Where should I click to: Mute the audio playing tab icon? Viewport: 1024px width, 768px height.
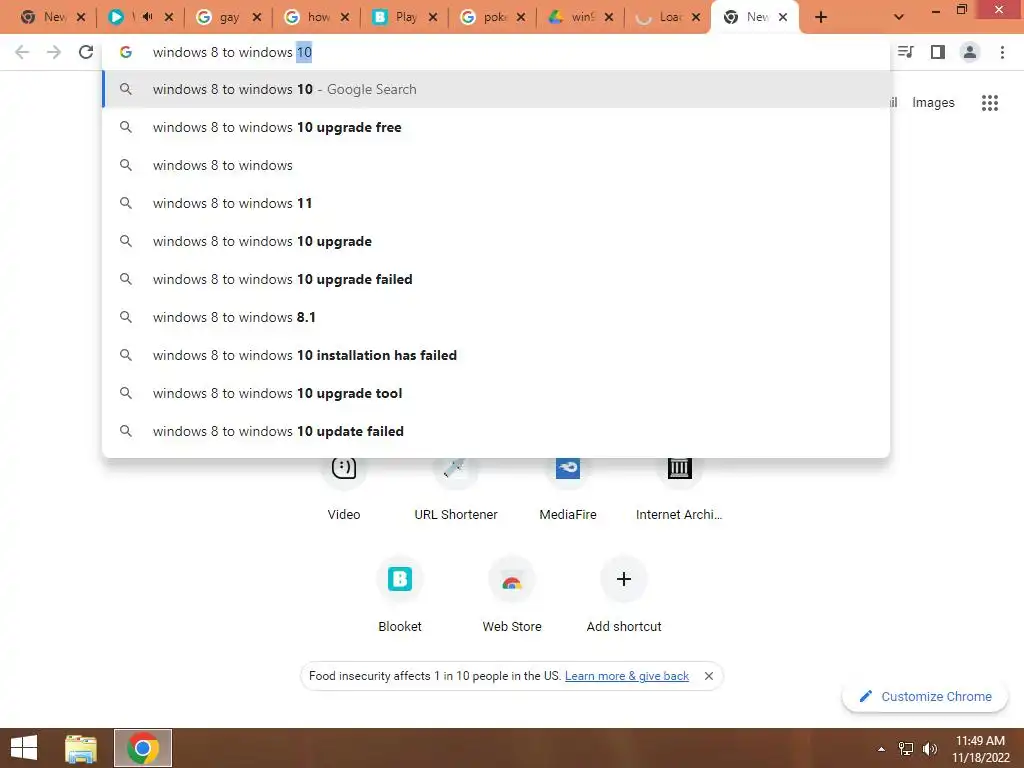pyautogui.click(x=148, y=17)
